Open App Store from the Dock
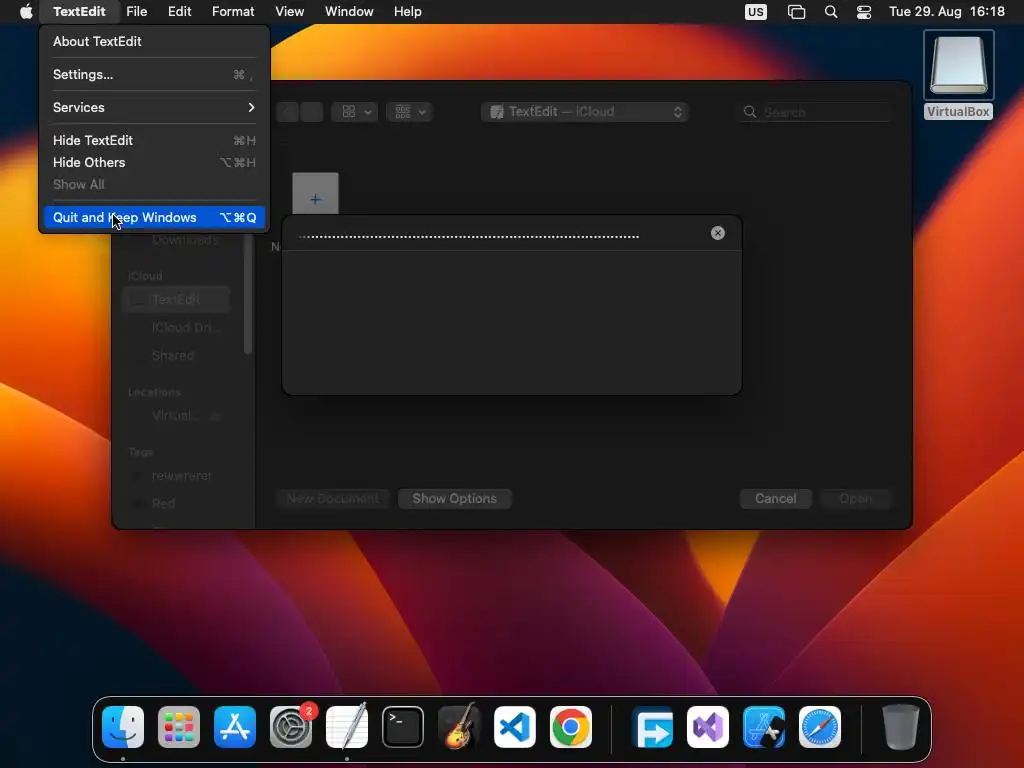The width and height of the screenshot is (1024, 768). [234, 727]
